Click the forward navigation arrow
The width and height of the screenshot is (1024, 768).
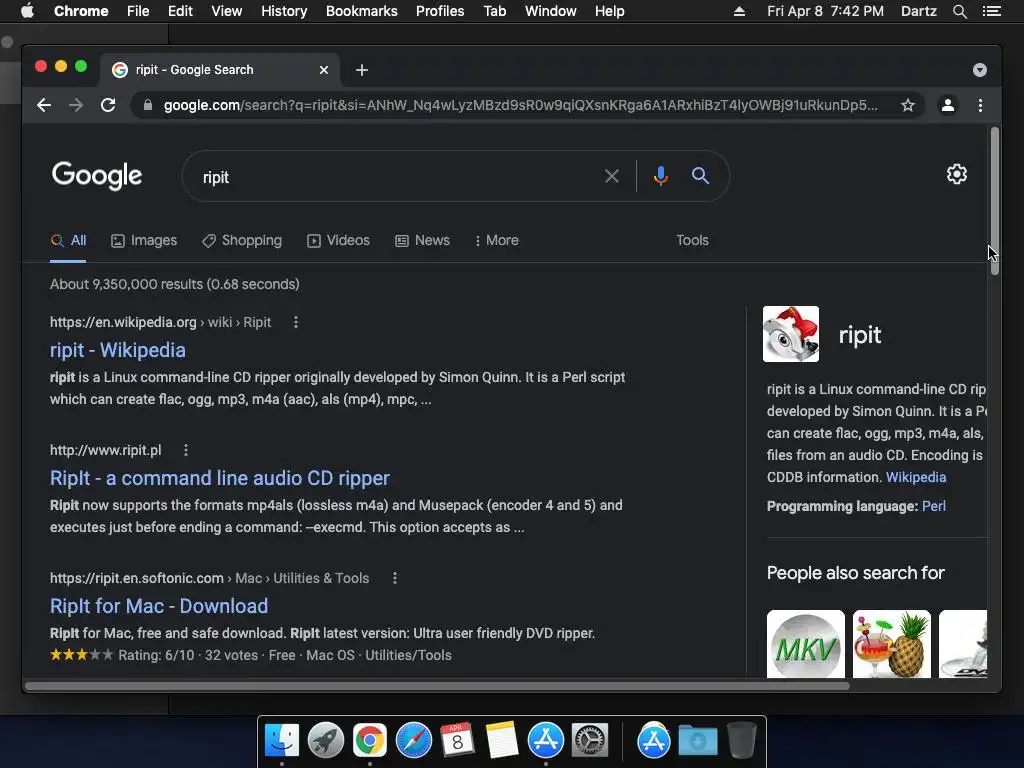tap(76, 105)
